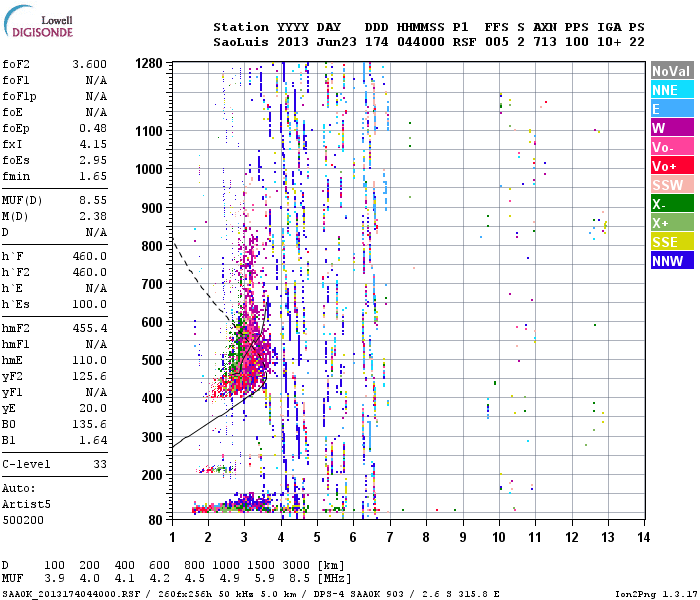Click the RSF program value
Image resolution: width=700 pixels, height=600 pixels.
tap(464, 42)
